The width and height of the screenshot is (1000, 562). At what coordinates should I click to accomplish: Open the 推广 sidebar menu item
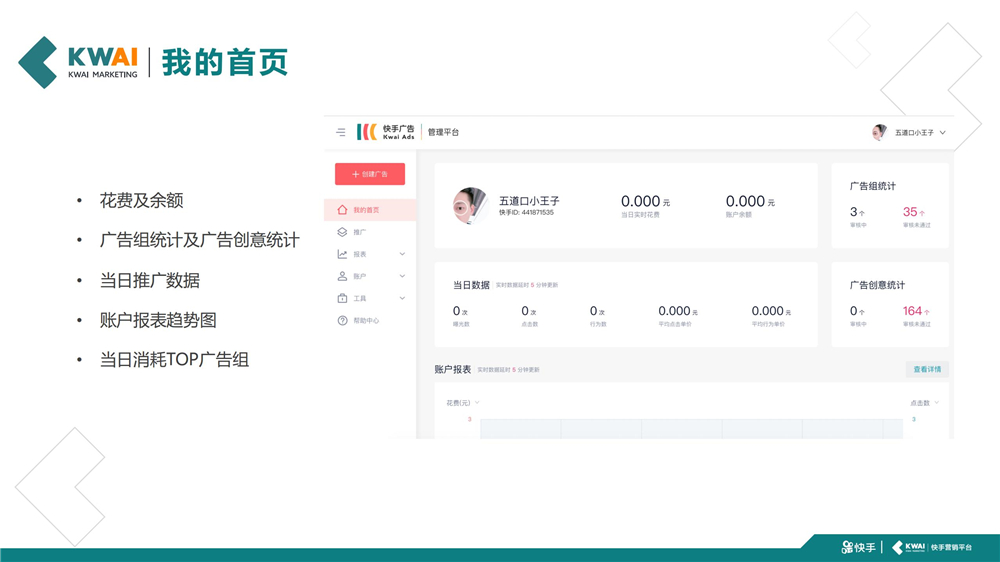tap(360, 232)
